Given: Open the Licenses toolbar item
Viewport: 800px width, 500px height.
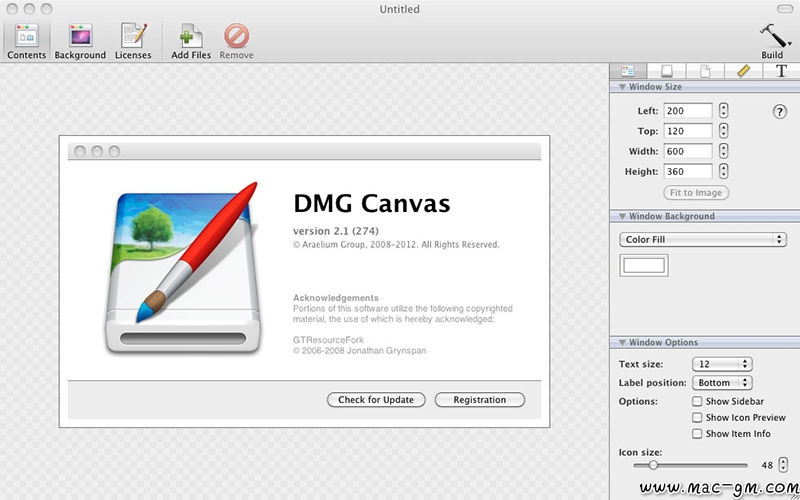Looking at the screenshot, I should pos(133,41).
